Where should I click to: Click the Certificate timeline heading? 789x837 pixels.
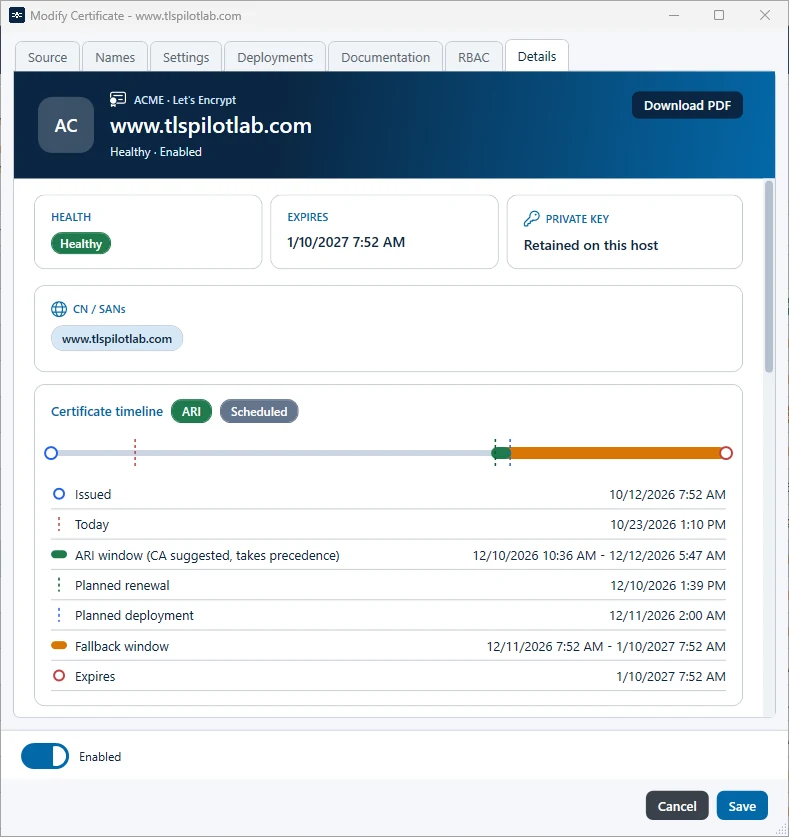click(x=107, y=412)
